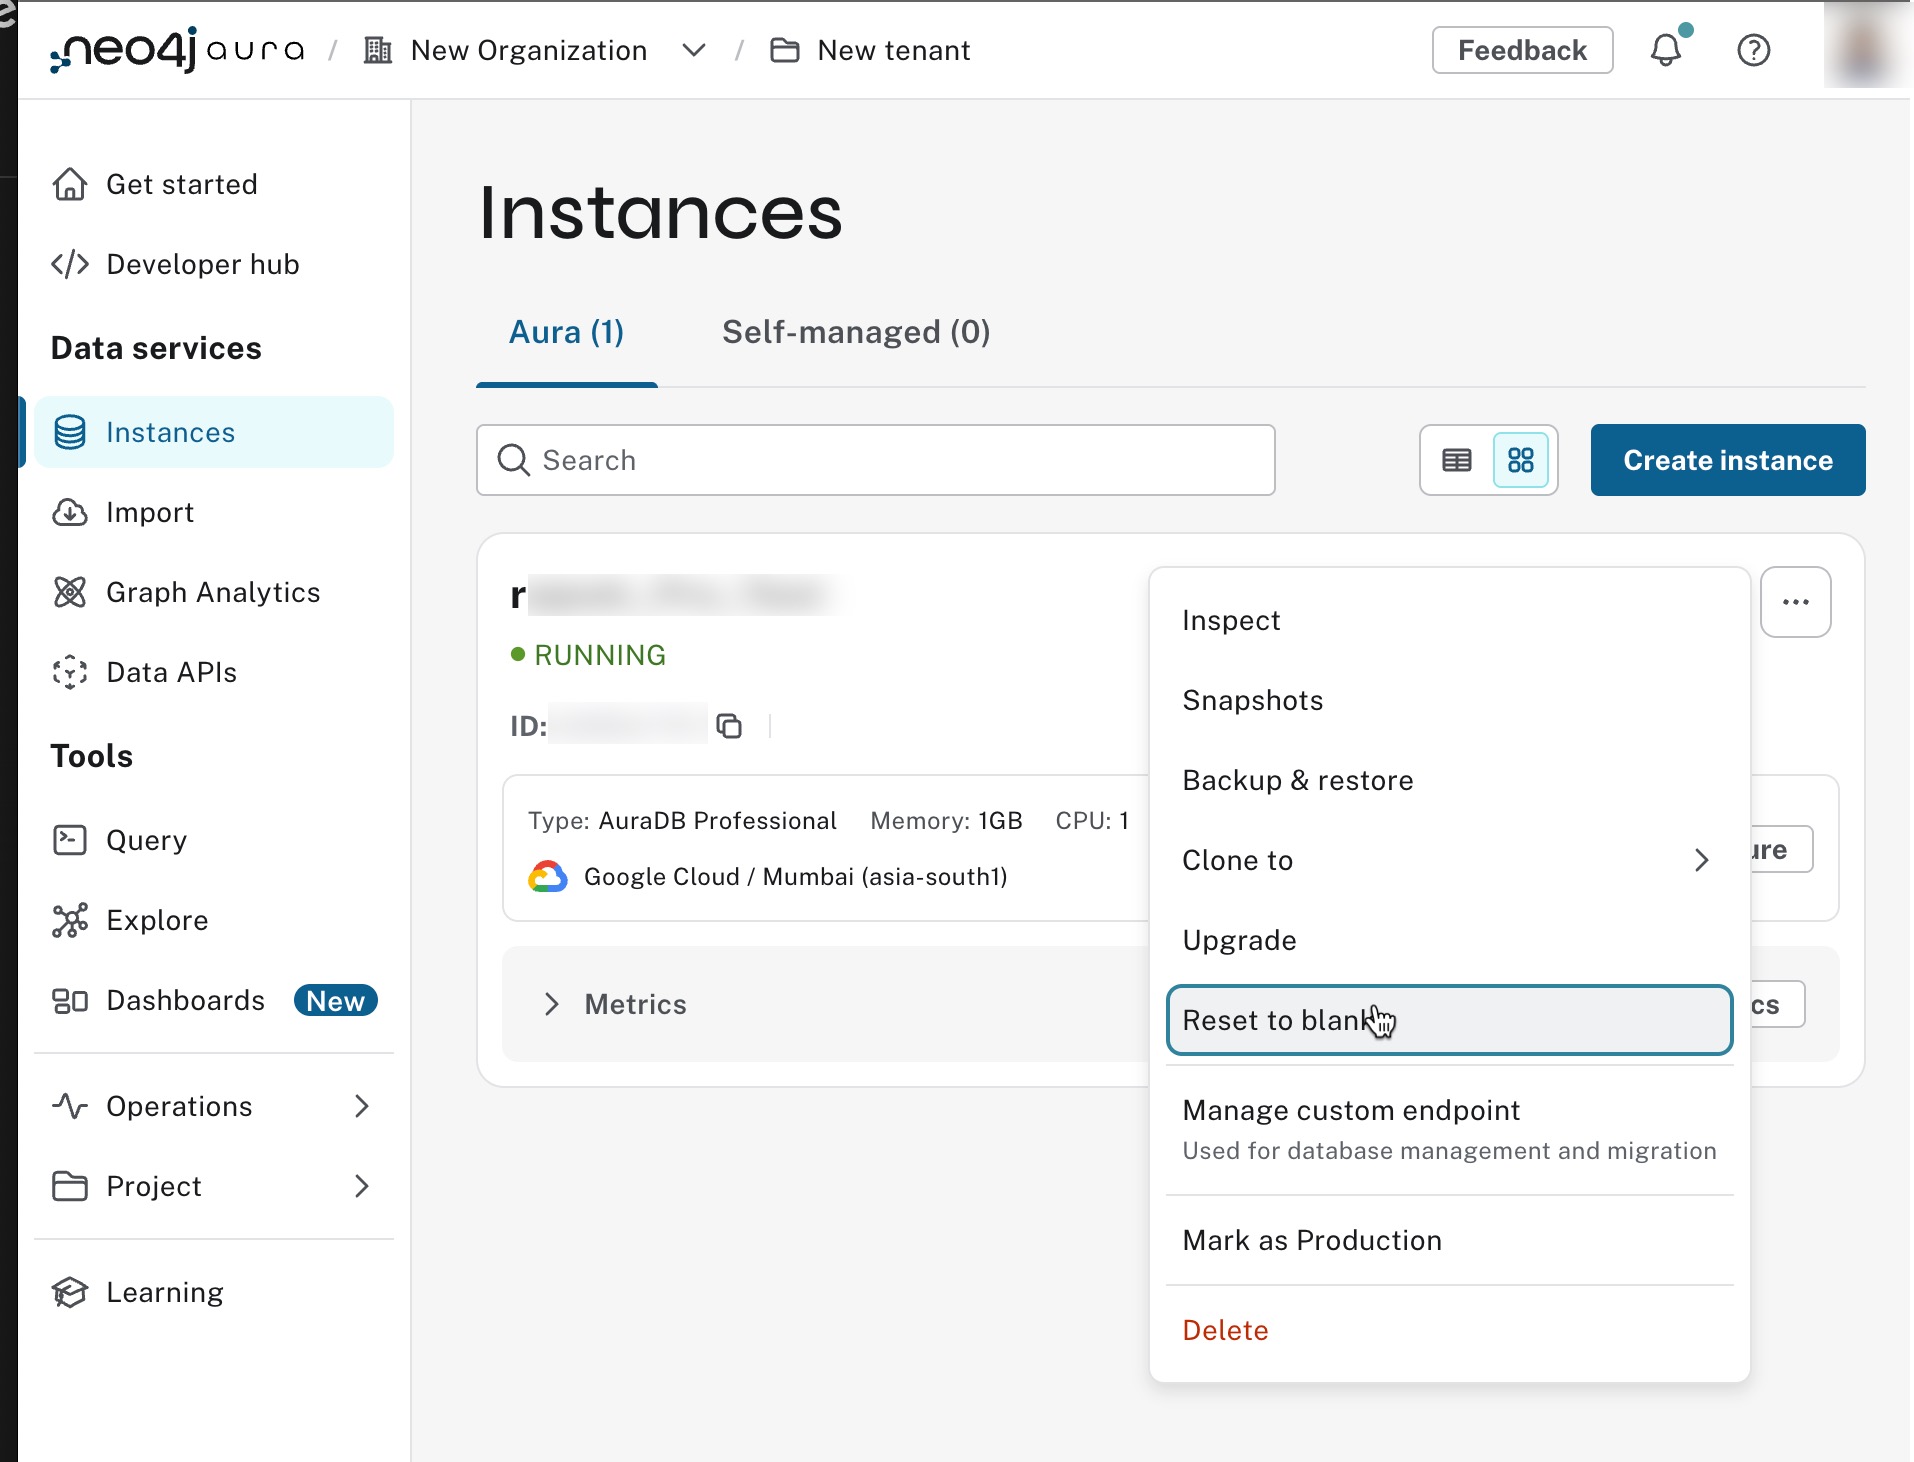Switch to grid card view
The width and height of the screenshot is (1914, 1462).
pos(1520,460)
